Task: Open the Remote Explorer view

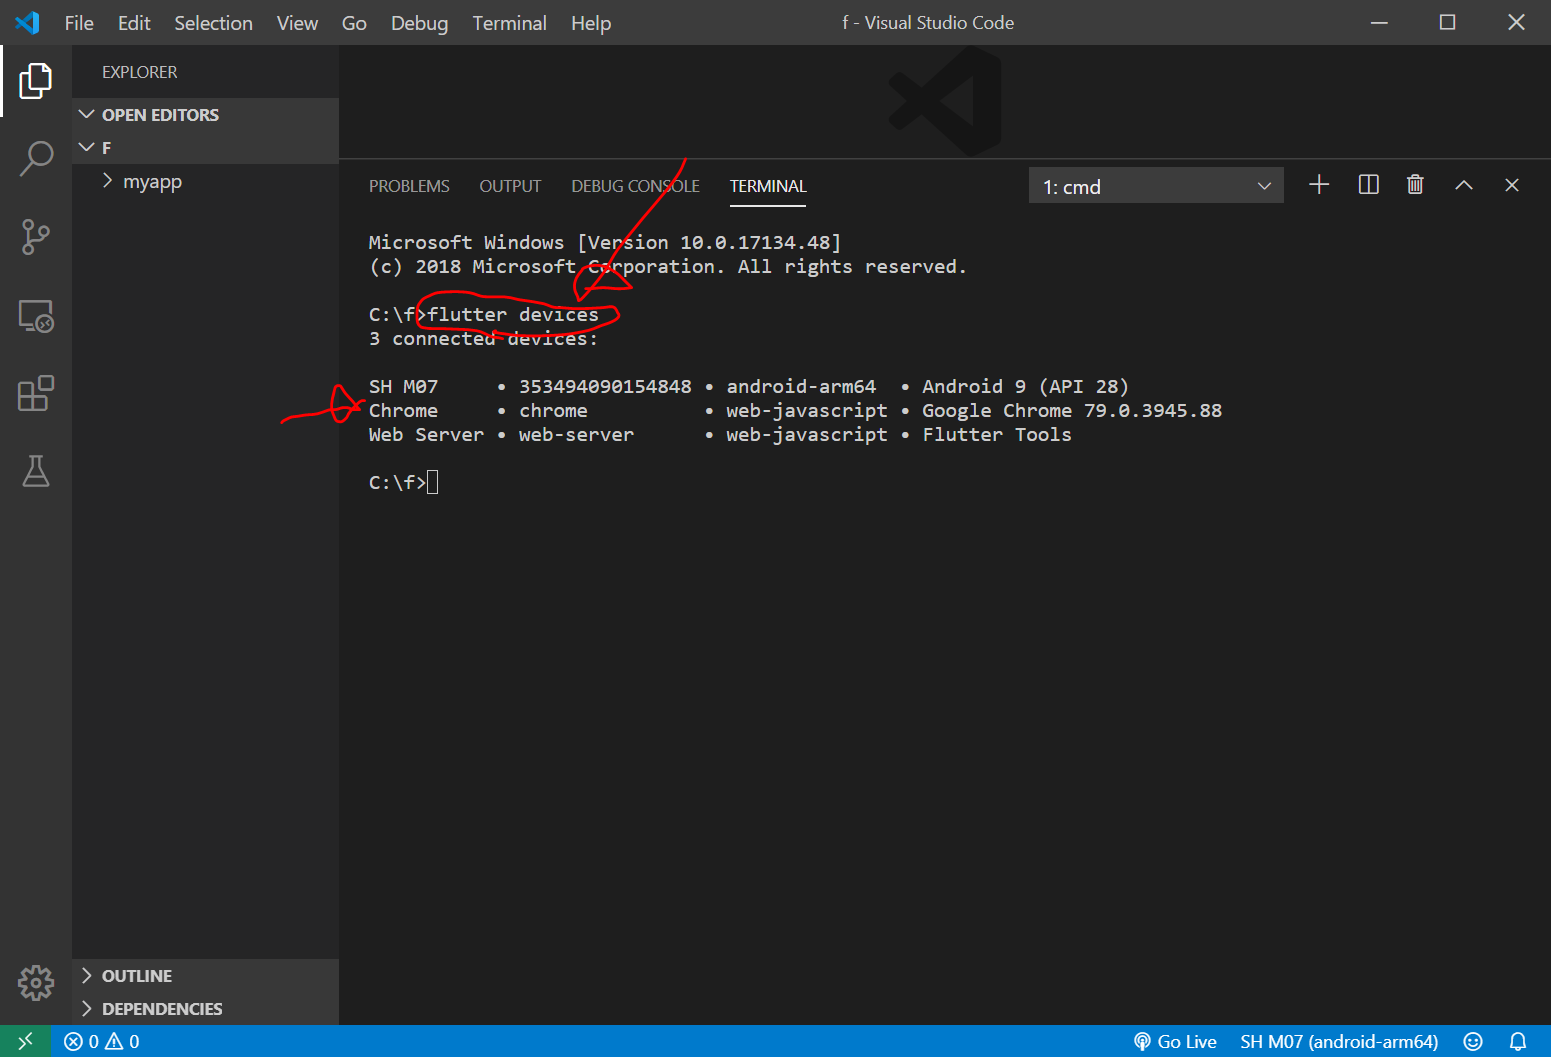Action: click(x=36, y=316)
